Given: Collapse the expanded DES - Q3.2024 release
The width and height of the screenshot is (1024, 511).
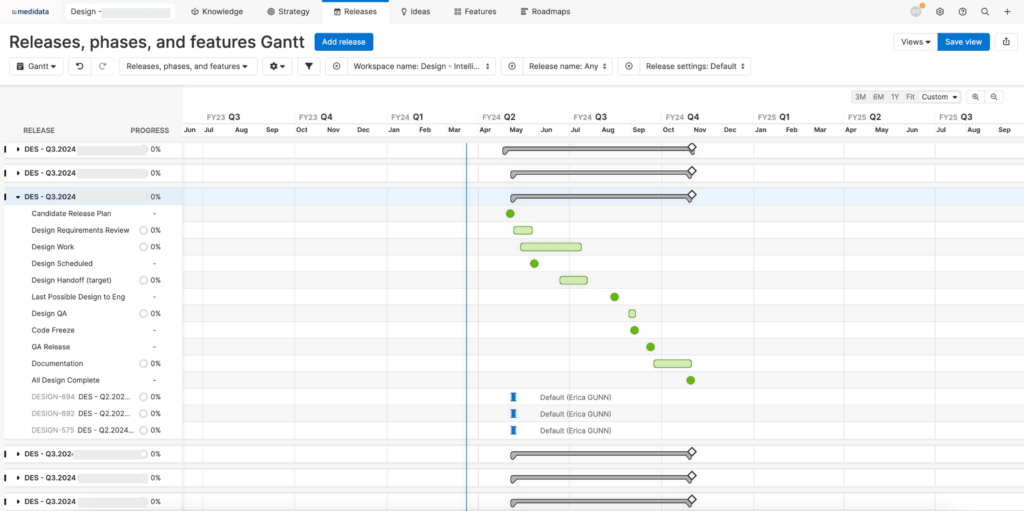Looking at the screenshot, I should point(18,197).
